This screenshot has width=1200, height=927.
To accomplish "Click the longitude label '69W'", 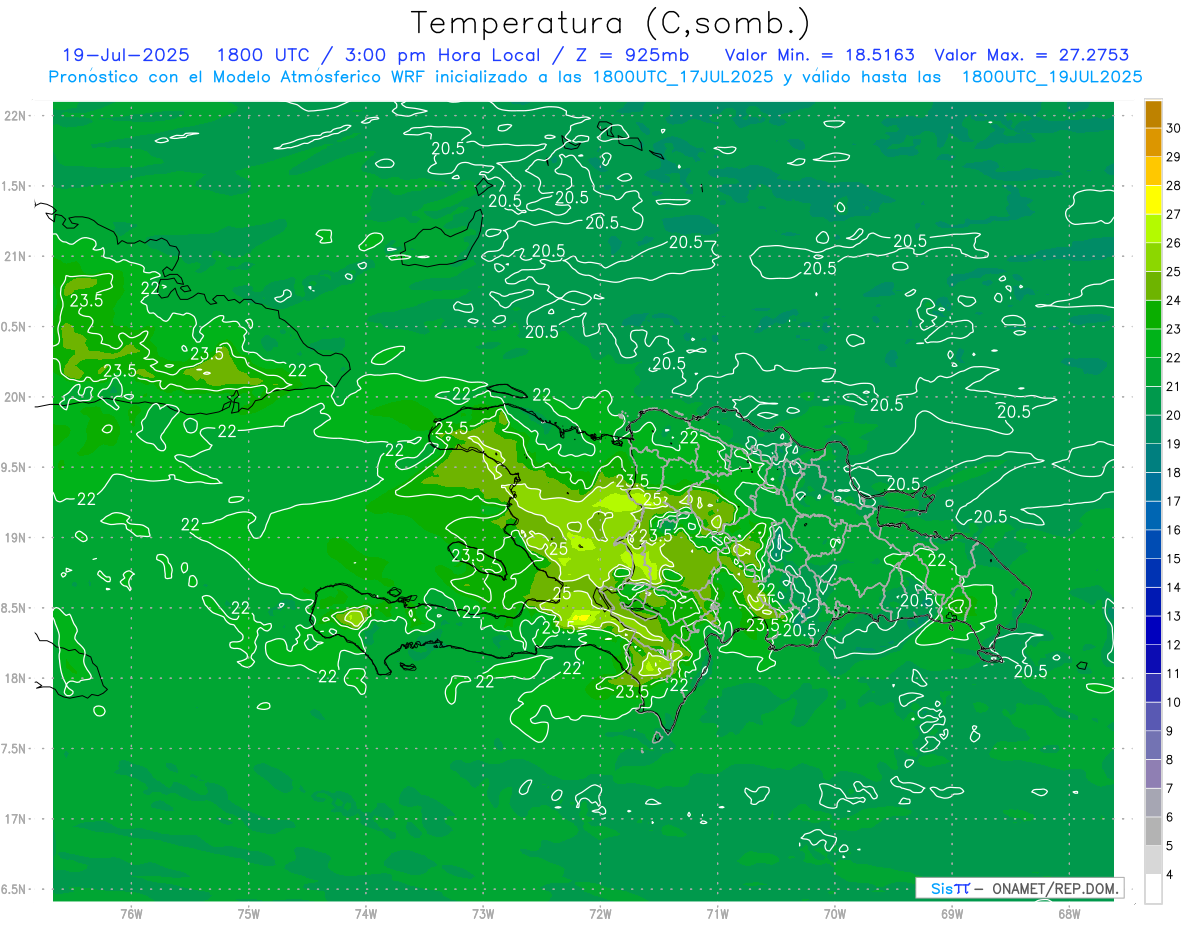I will tap(952, 913).
